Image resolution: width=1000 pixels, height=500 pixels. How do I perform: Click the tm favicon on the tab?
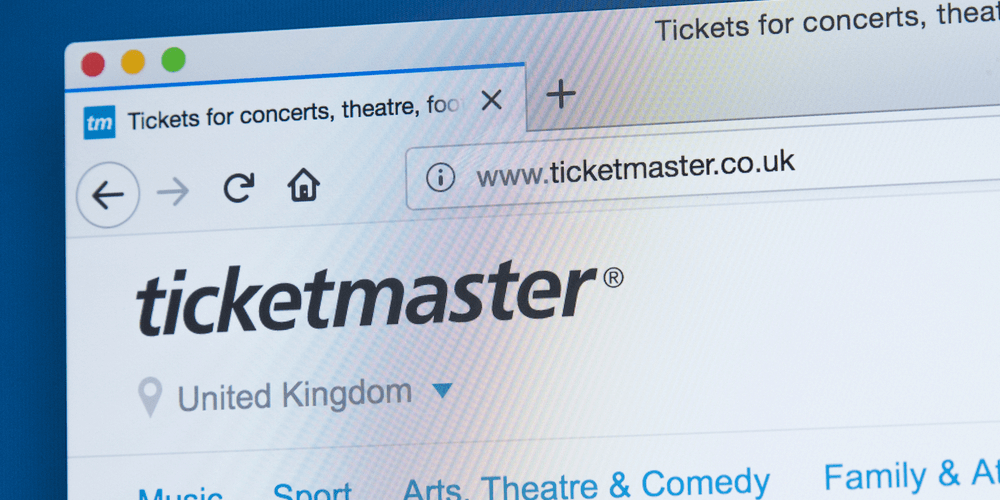(x=99, y=122)
